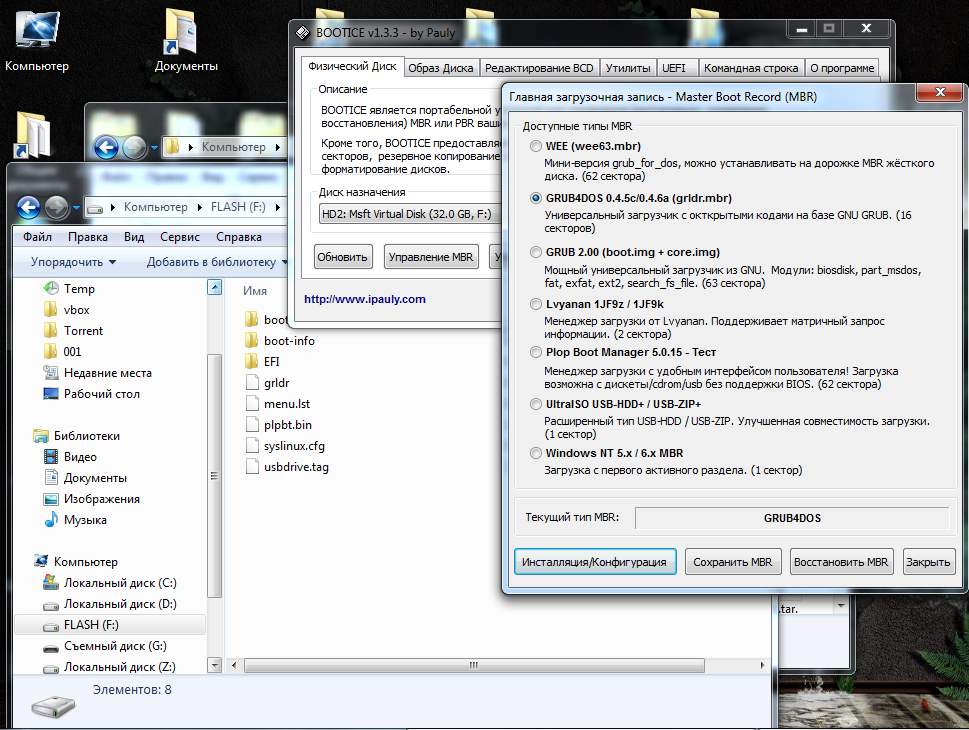
Task: Click the back arrow in FLASH explorer window
Action: 29,207
